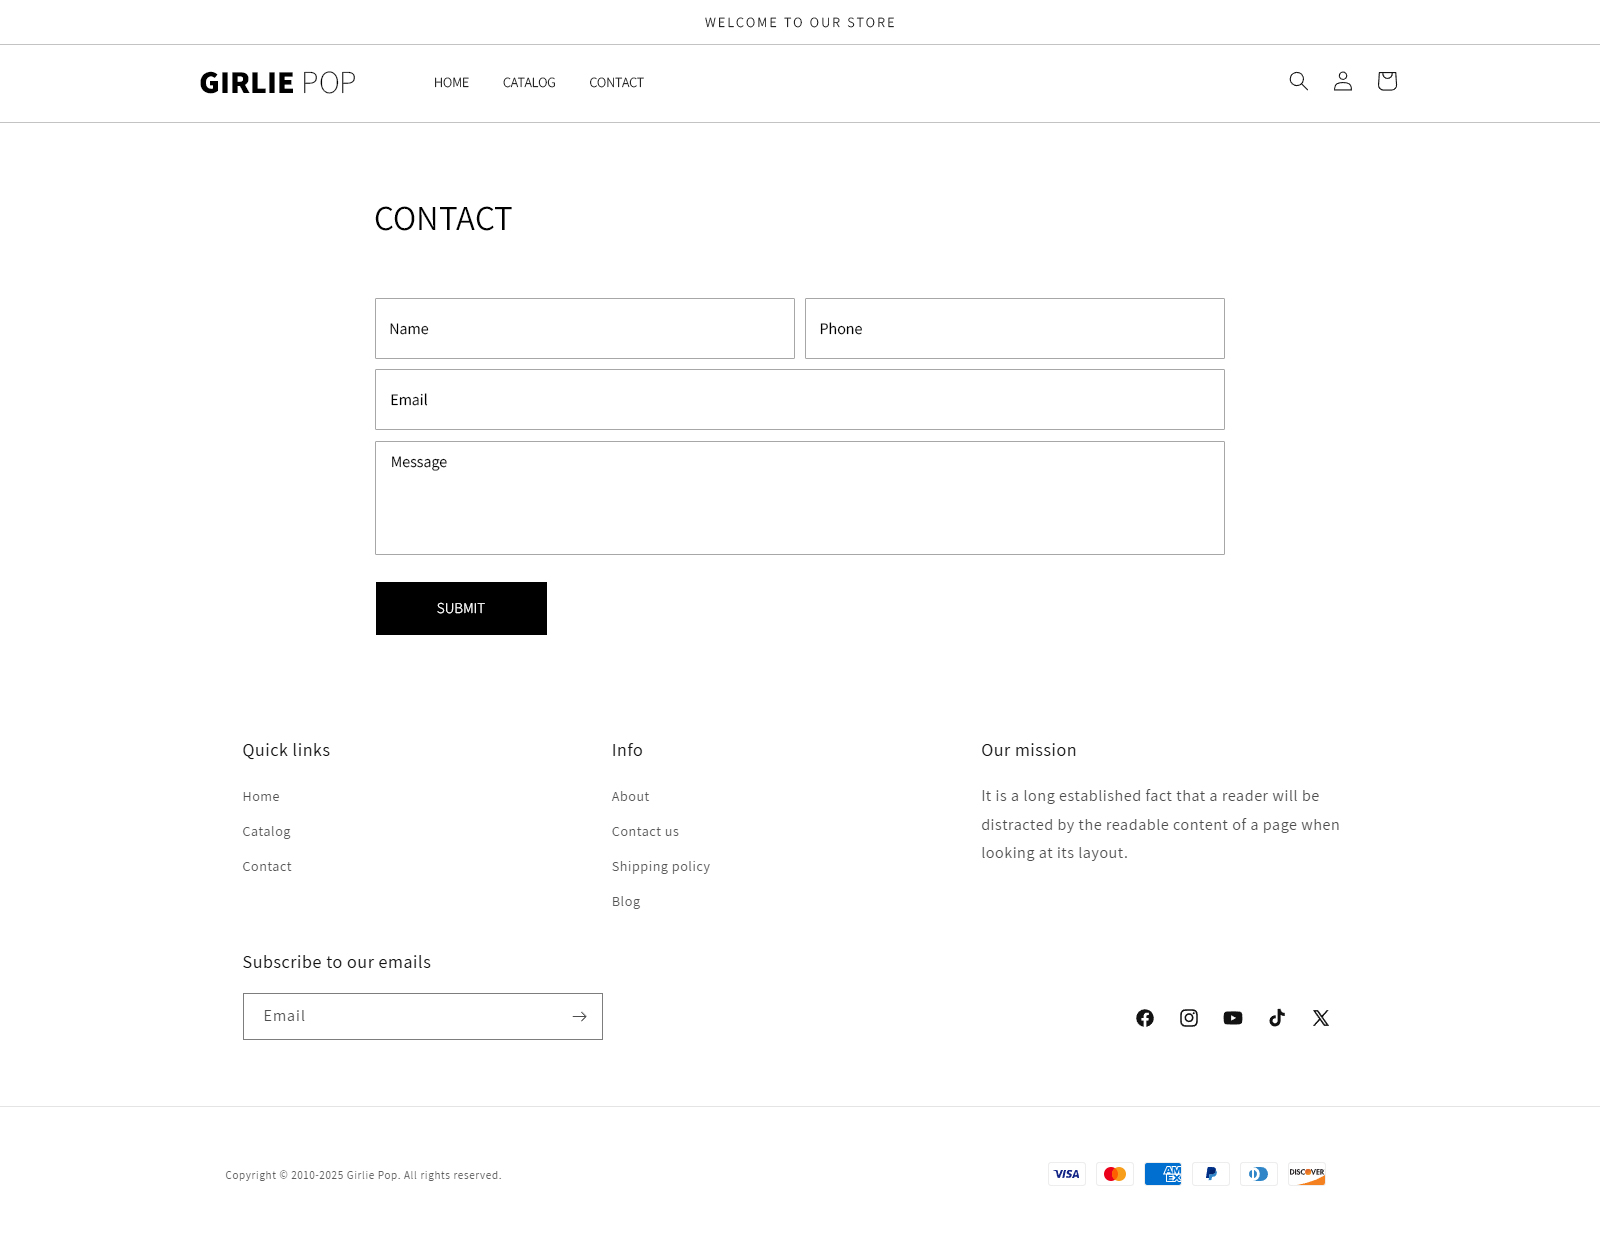Click the YouTube social icon

tap(1233, 1018)
